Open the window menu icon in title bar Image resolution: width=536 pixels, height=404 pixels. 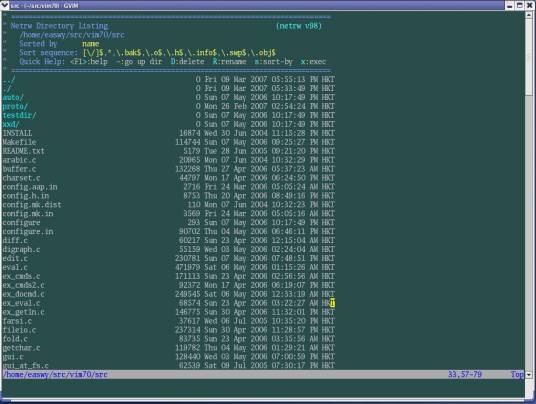[x=5, y=5]
